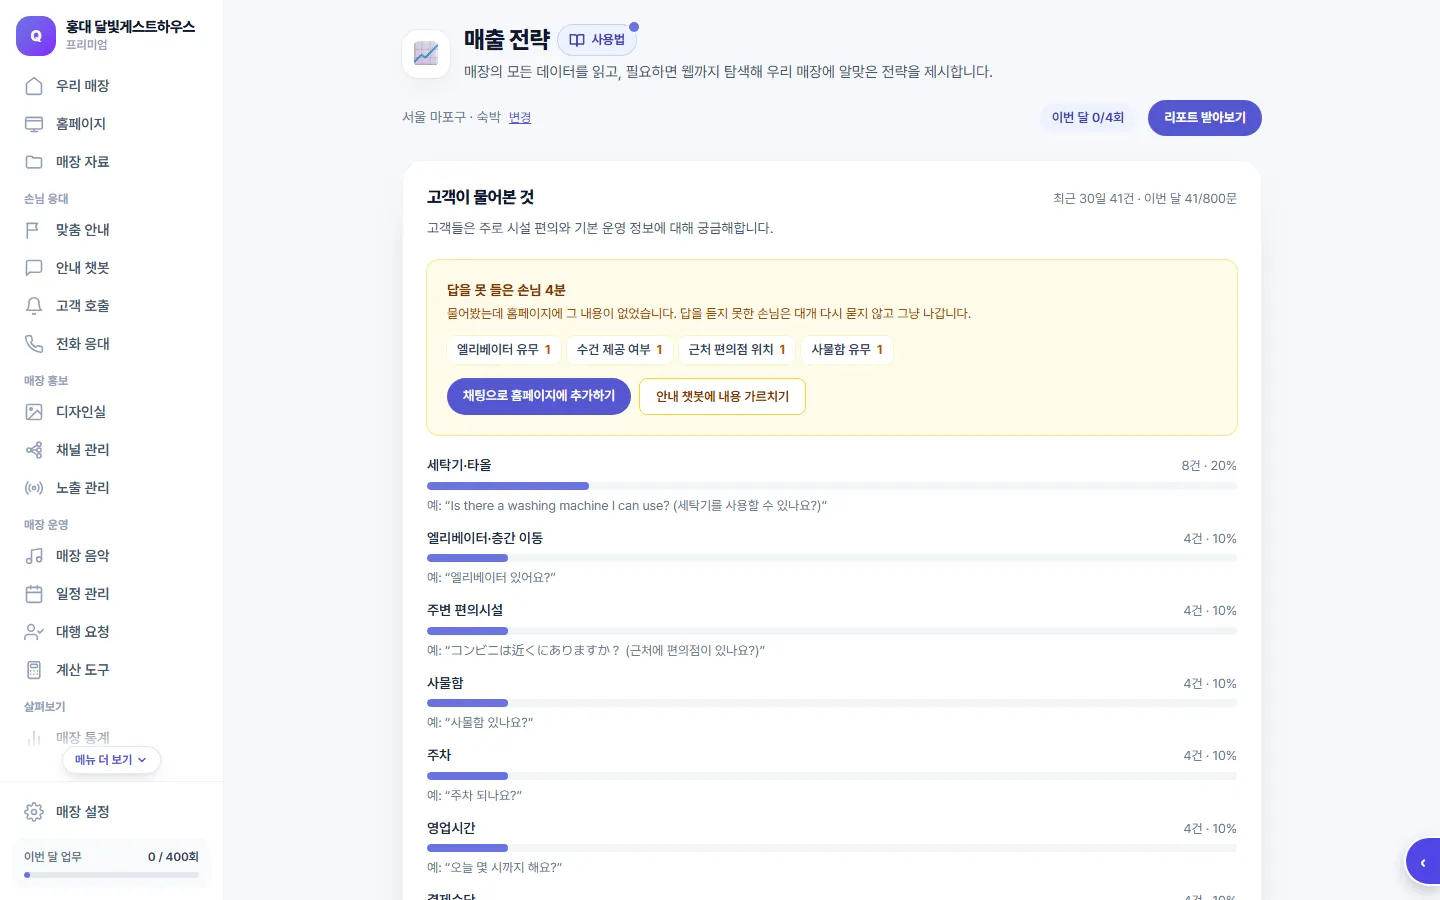The width and height of the screenshot is (1440, 900).
Task: Expand 메뉴 더 보기 in sidebar
Action: point(111,760)
